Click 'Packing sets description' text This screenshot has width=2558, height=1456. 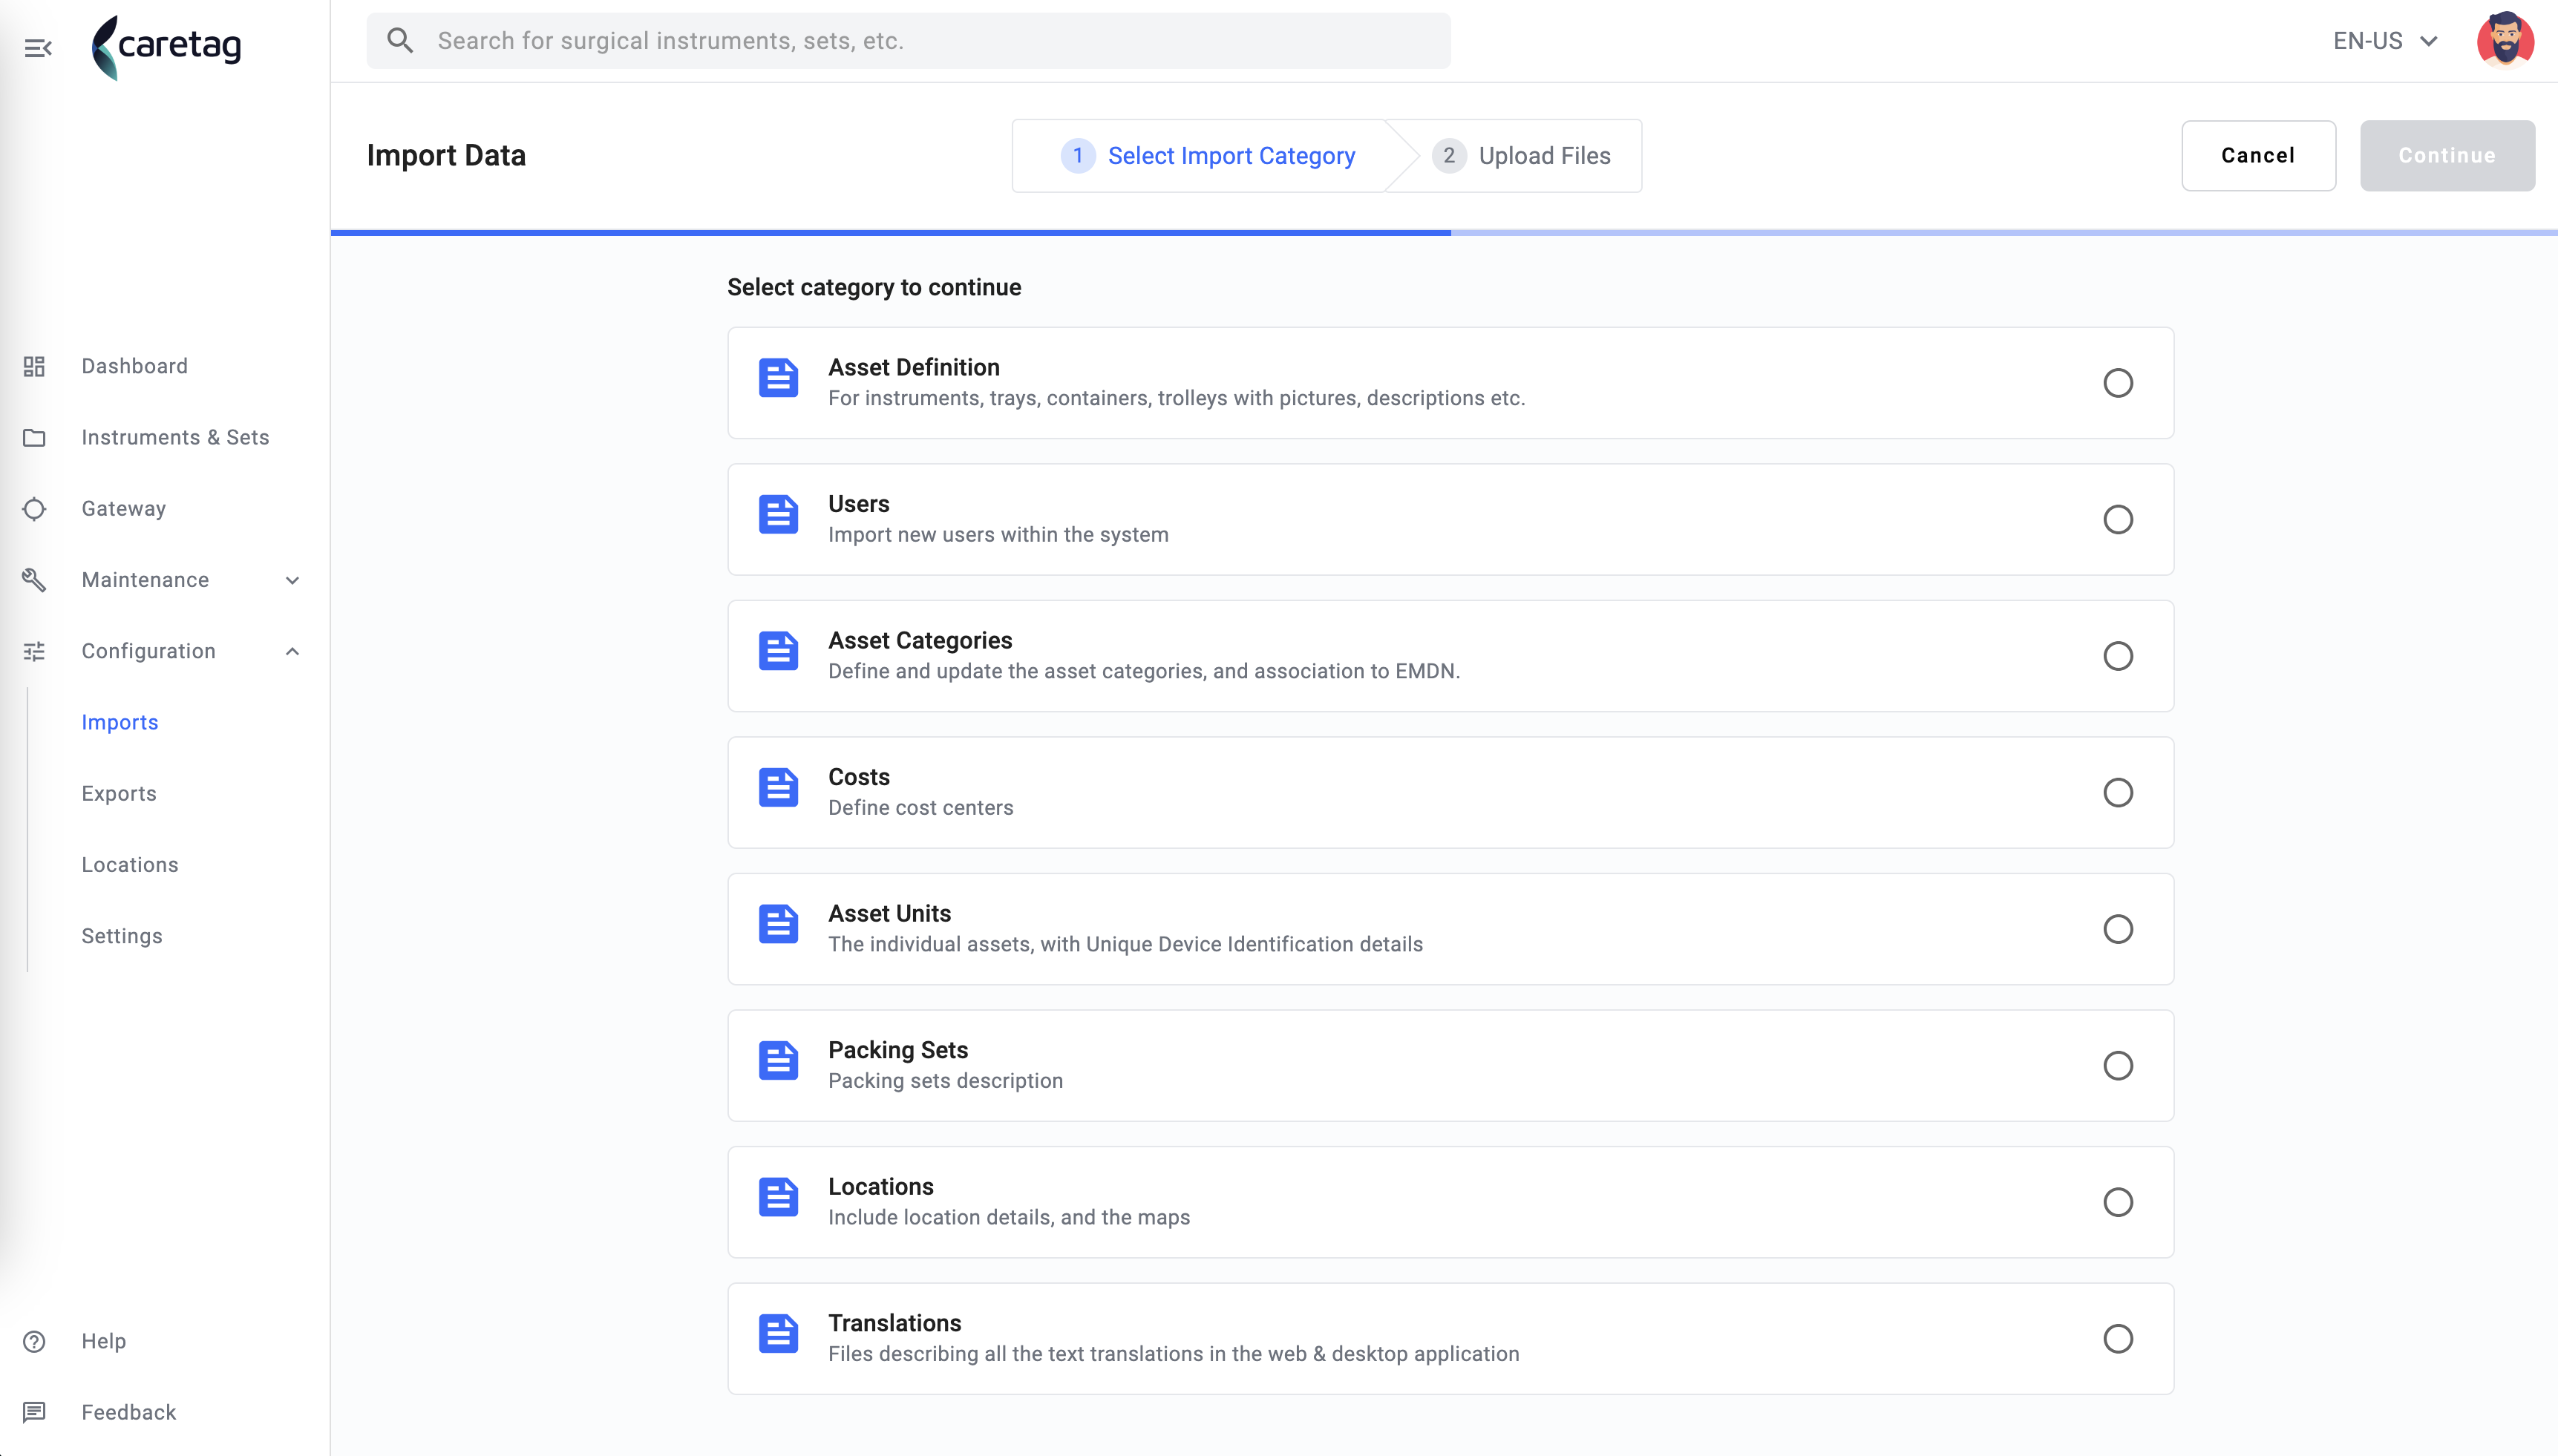click(945, 1080)
